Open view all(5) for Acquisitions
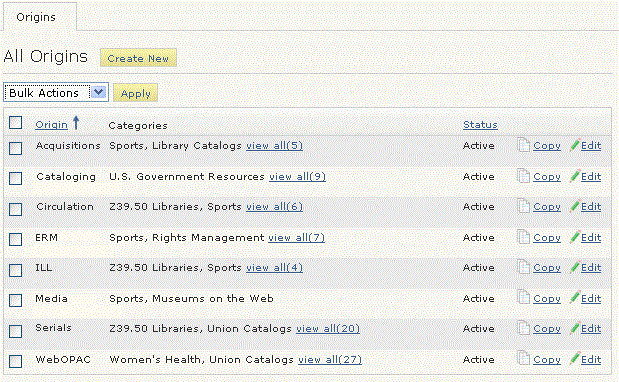Screen dimensions: 619x382 click(x=274, y=146)
